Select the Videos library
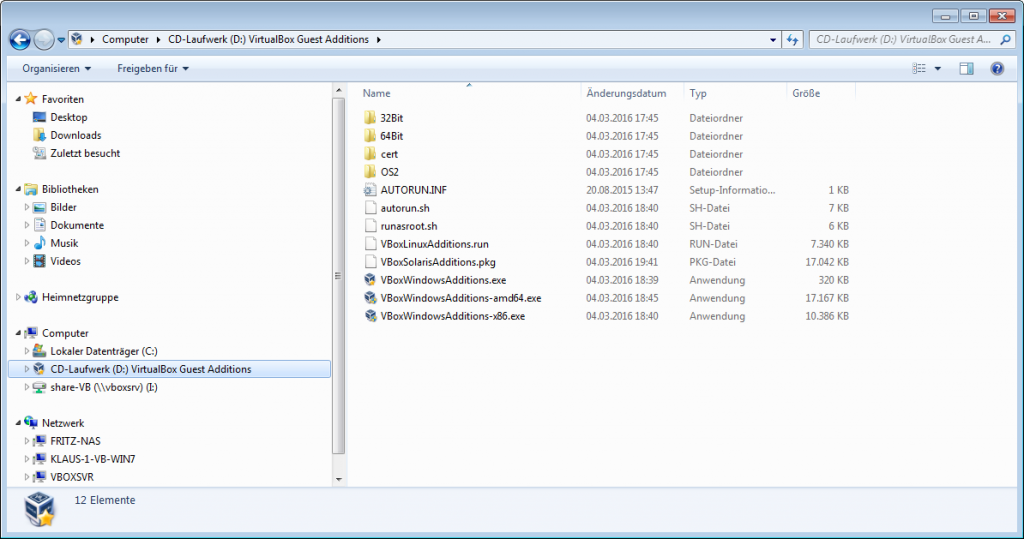 point(65,261)
